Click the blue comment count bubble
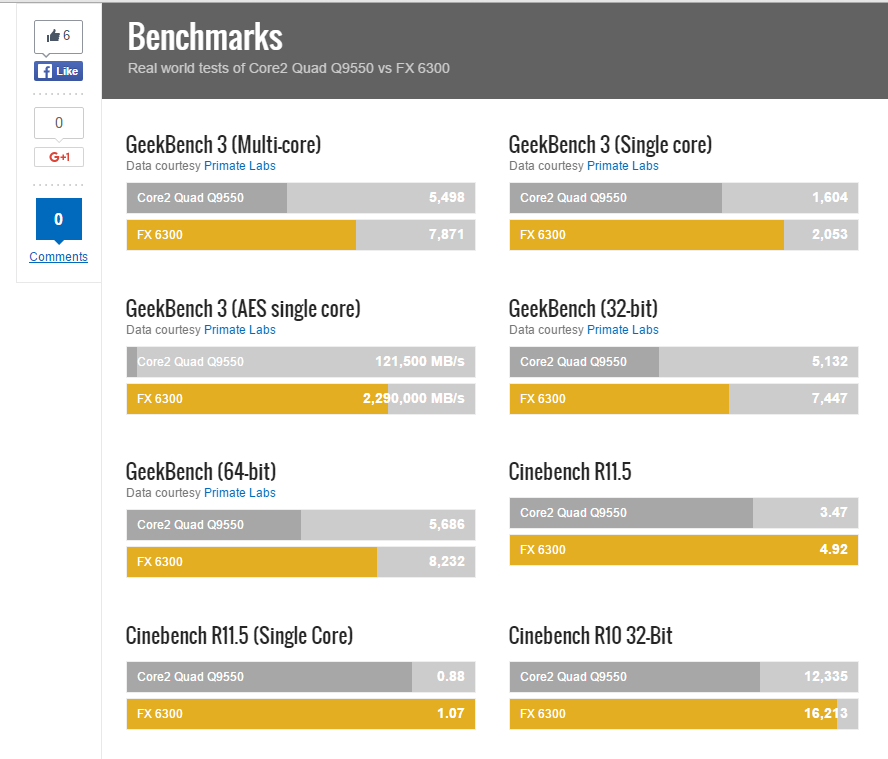888x759 pixels. [x=59, y=219]
